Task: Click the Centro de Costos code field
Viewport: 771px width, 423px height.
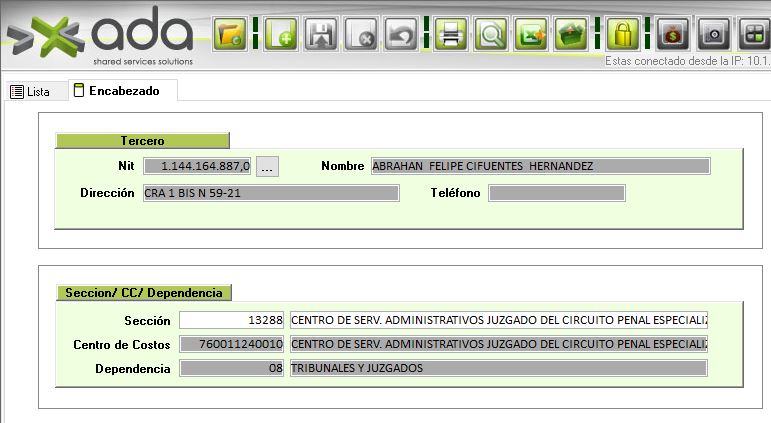Action: [232, 344]
